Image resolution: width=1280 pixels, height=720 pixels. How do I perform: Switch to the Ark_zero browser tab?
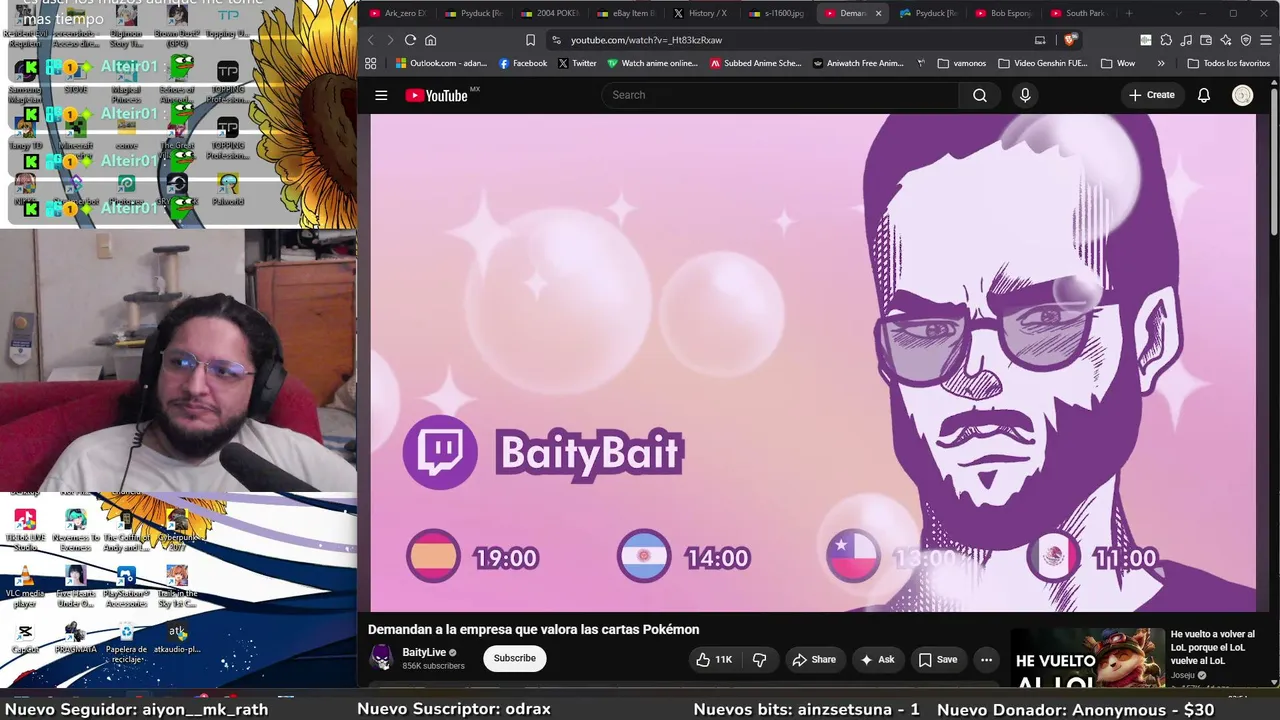pos(398,13)
